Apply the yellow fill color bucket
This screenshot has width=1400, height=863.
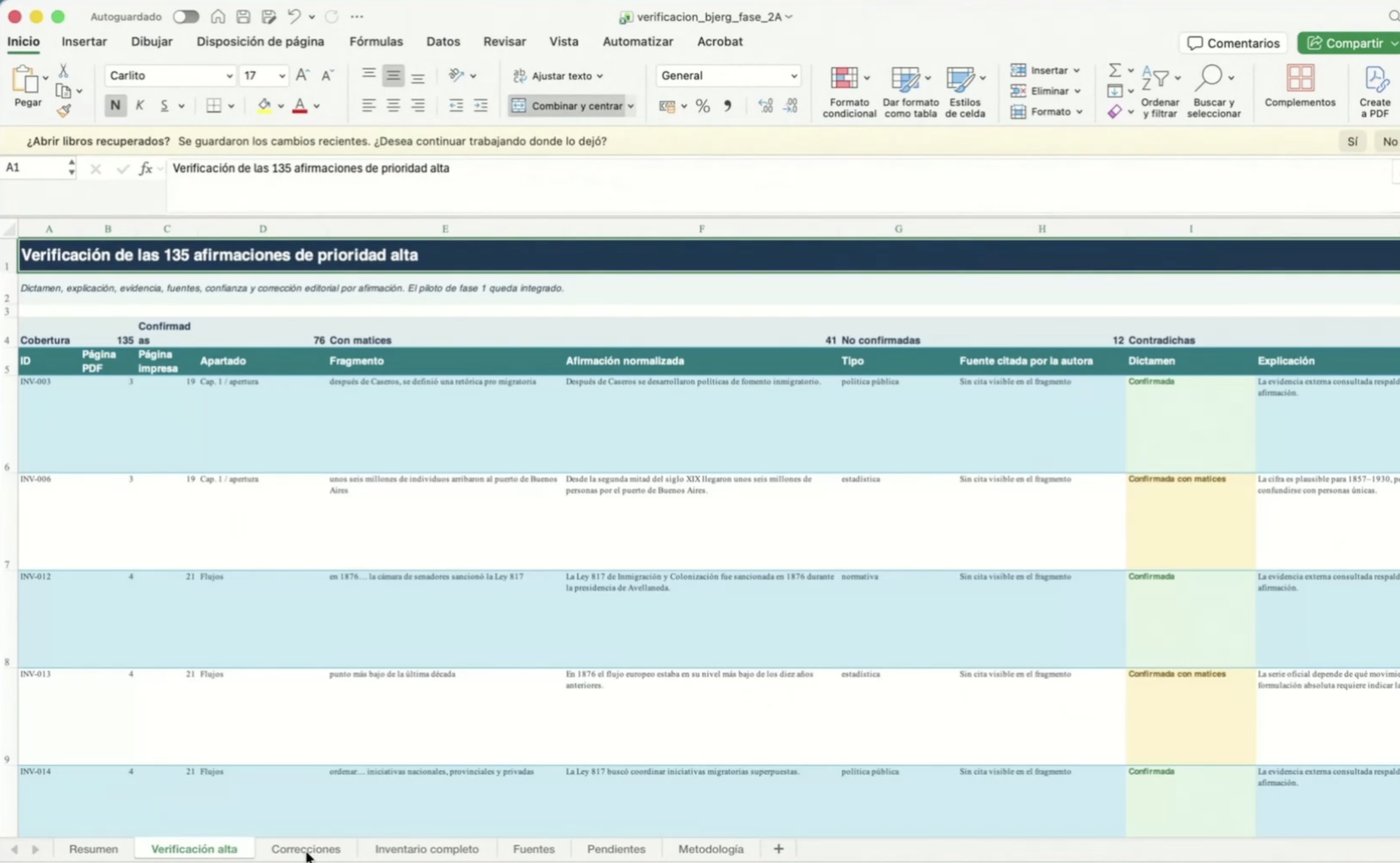point(264,105)
